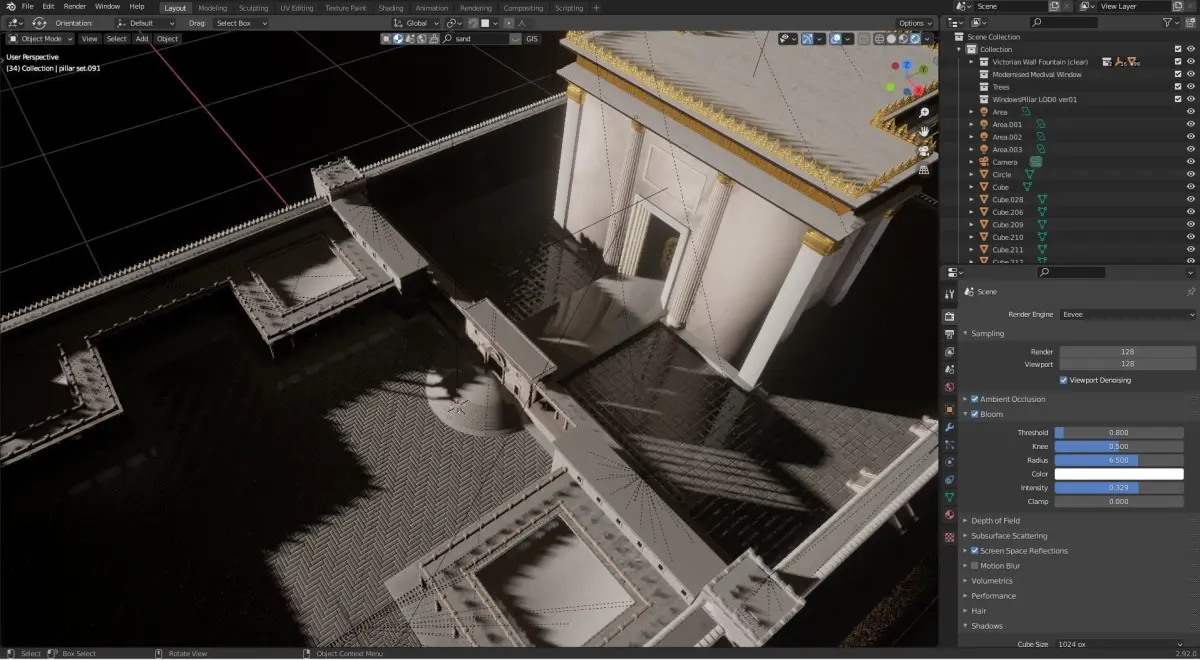Image resolution: width=1200 pixels, height=660 pixels.
Task: Open the Global transform orientation dropdown
Action: (x=415, y=23)
